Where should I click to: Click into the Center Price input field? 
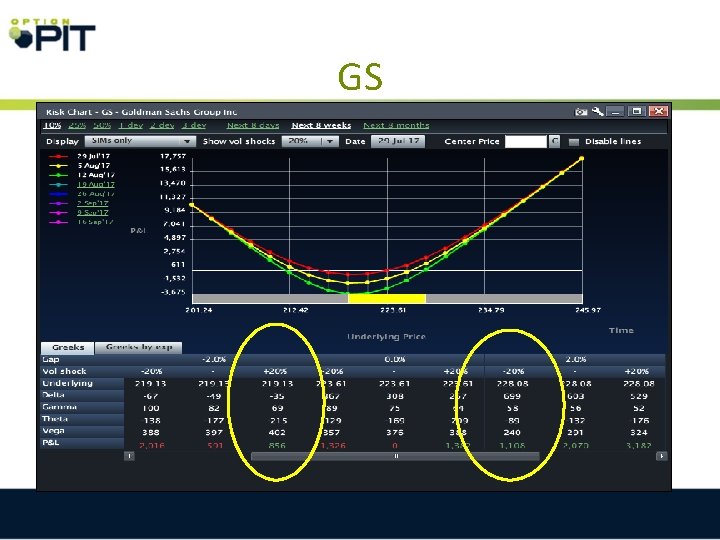point(526,141)
